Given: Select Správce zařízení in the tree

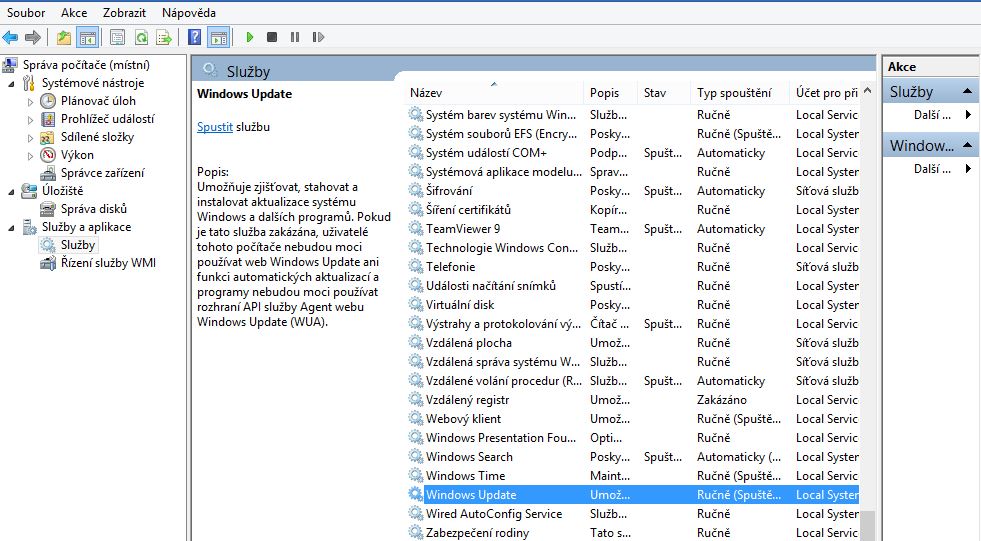Looking at the screenshot, I should coord(101,173).
